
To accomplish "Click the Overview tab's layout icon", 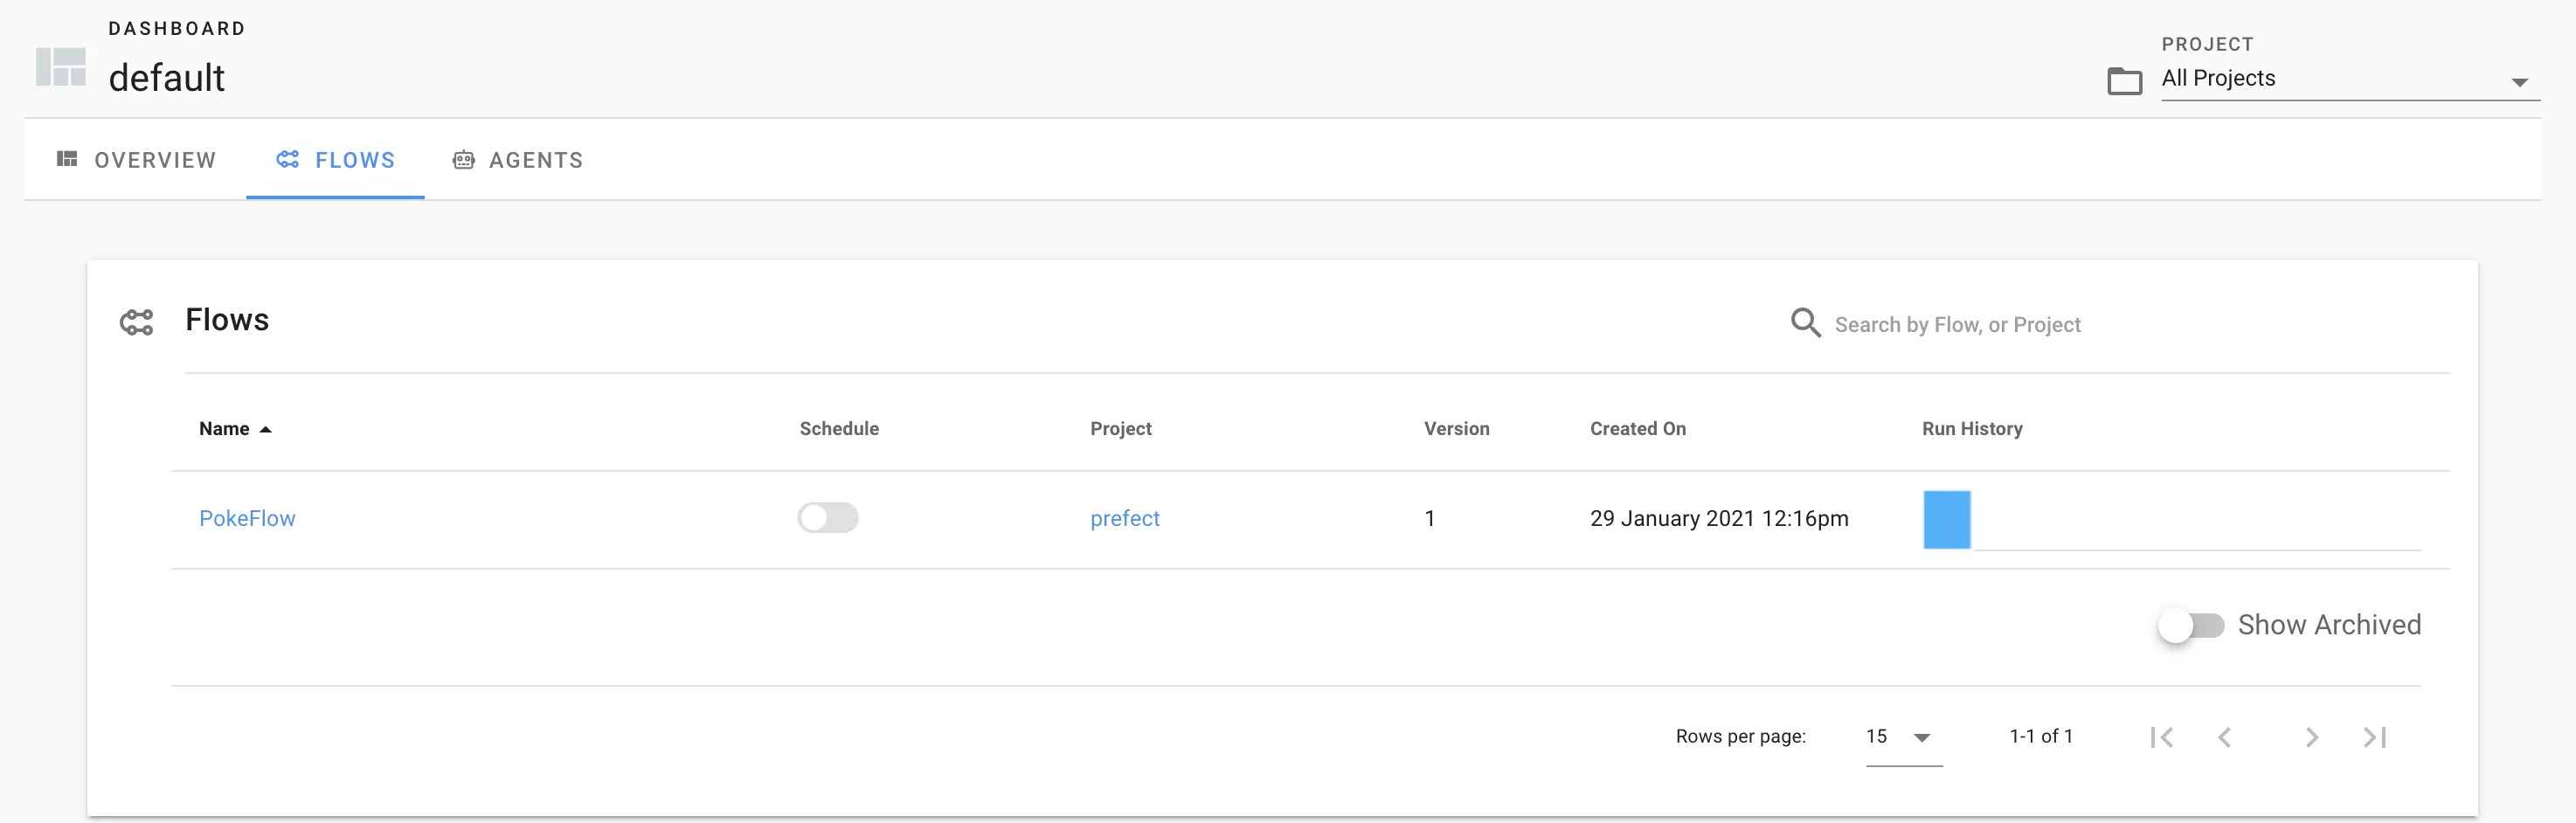I will 66,159.
